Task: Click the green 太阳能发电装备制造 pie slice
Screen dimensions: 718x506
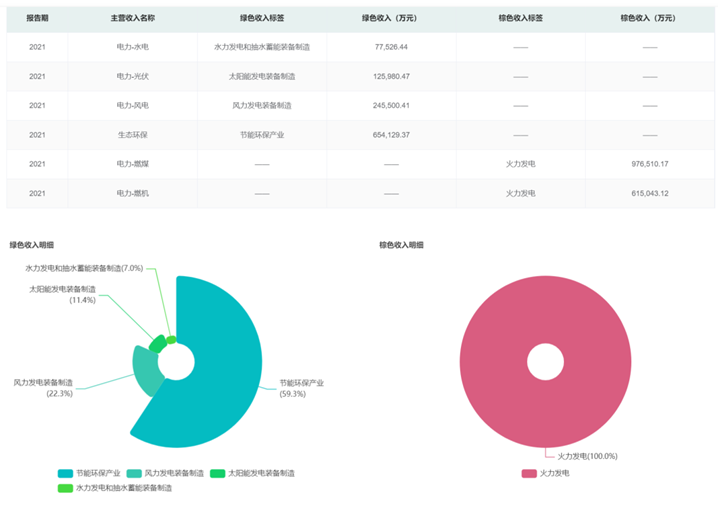Action: (158, 344)
